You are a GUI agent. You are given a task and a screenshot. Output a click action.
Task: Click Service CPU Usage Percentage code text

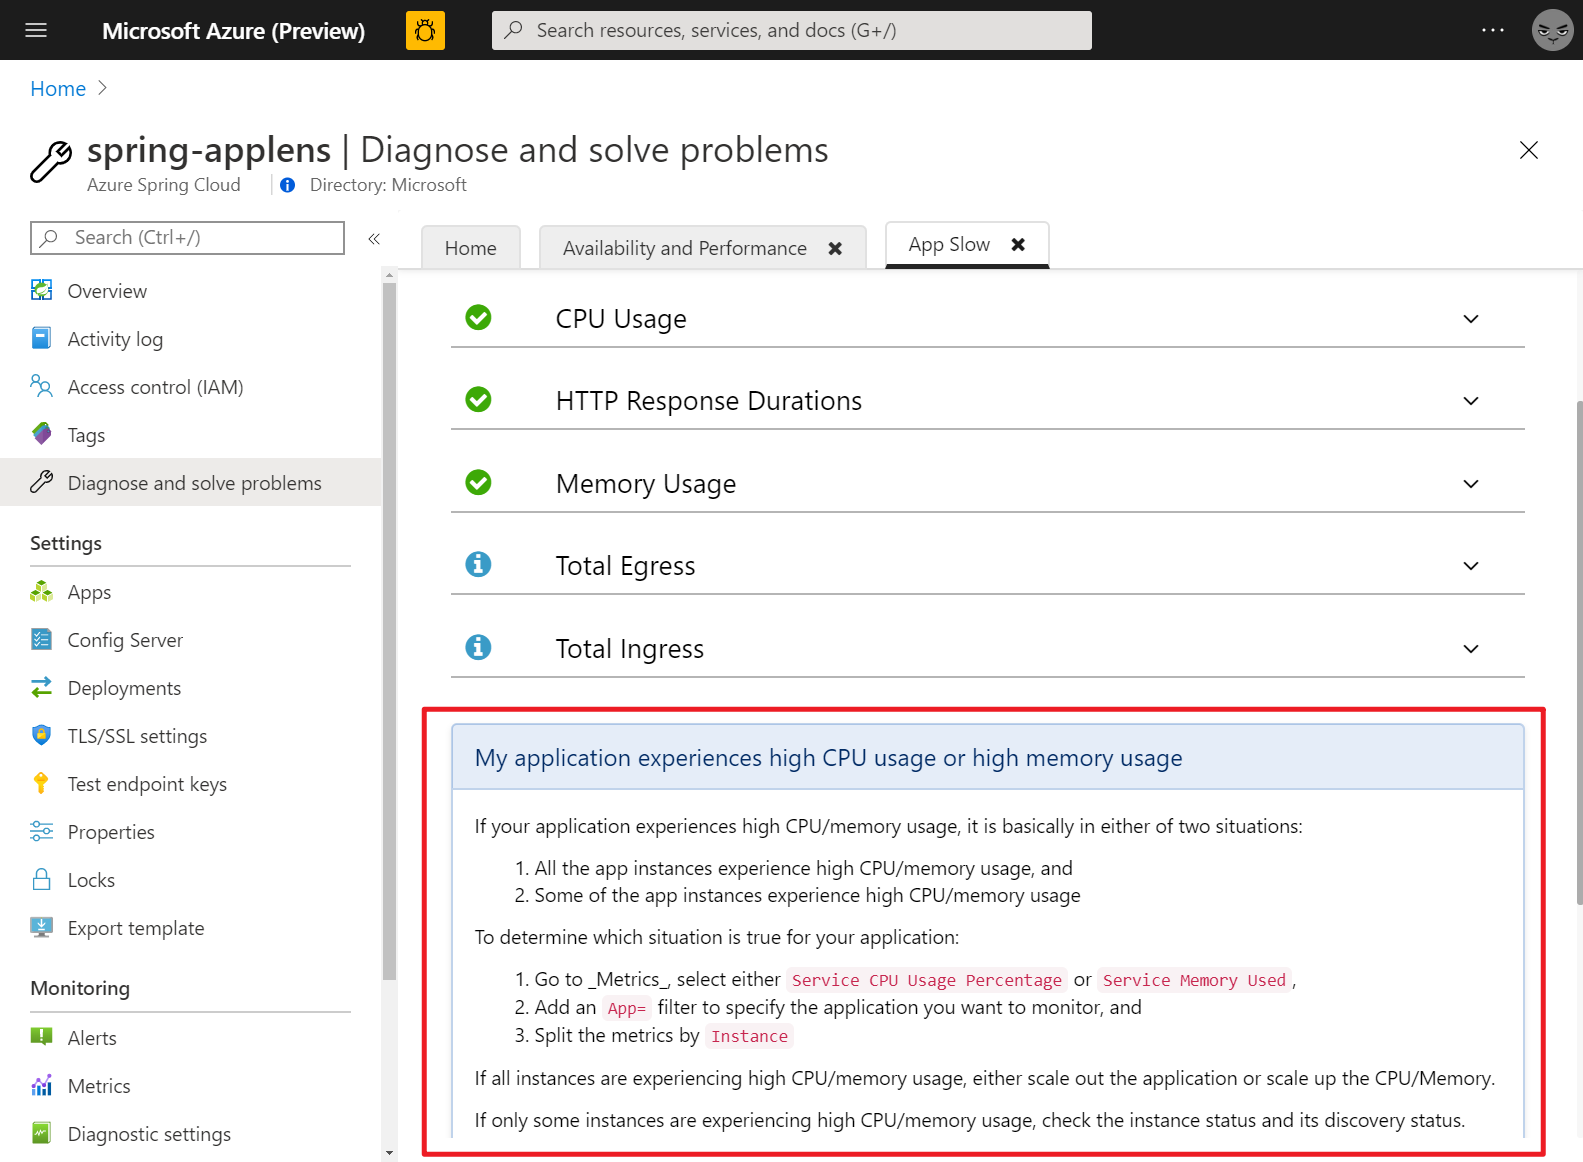927,980
